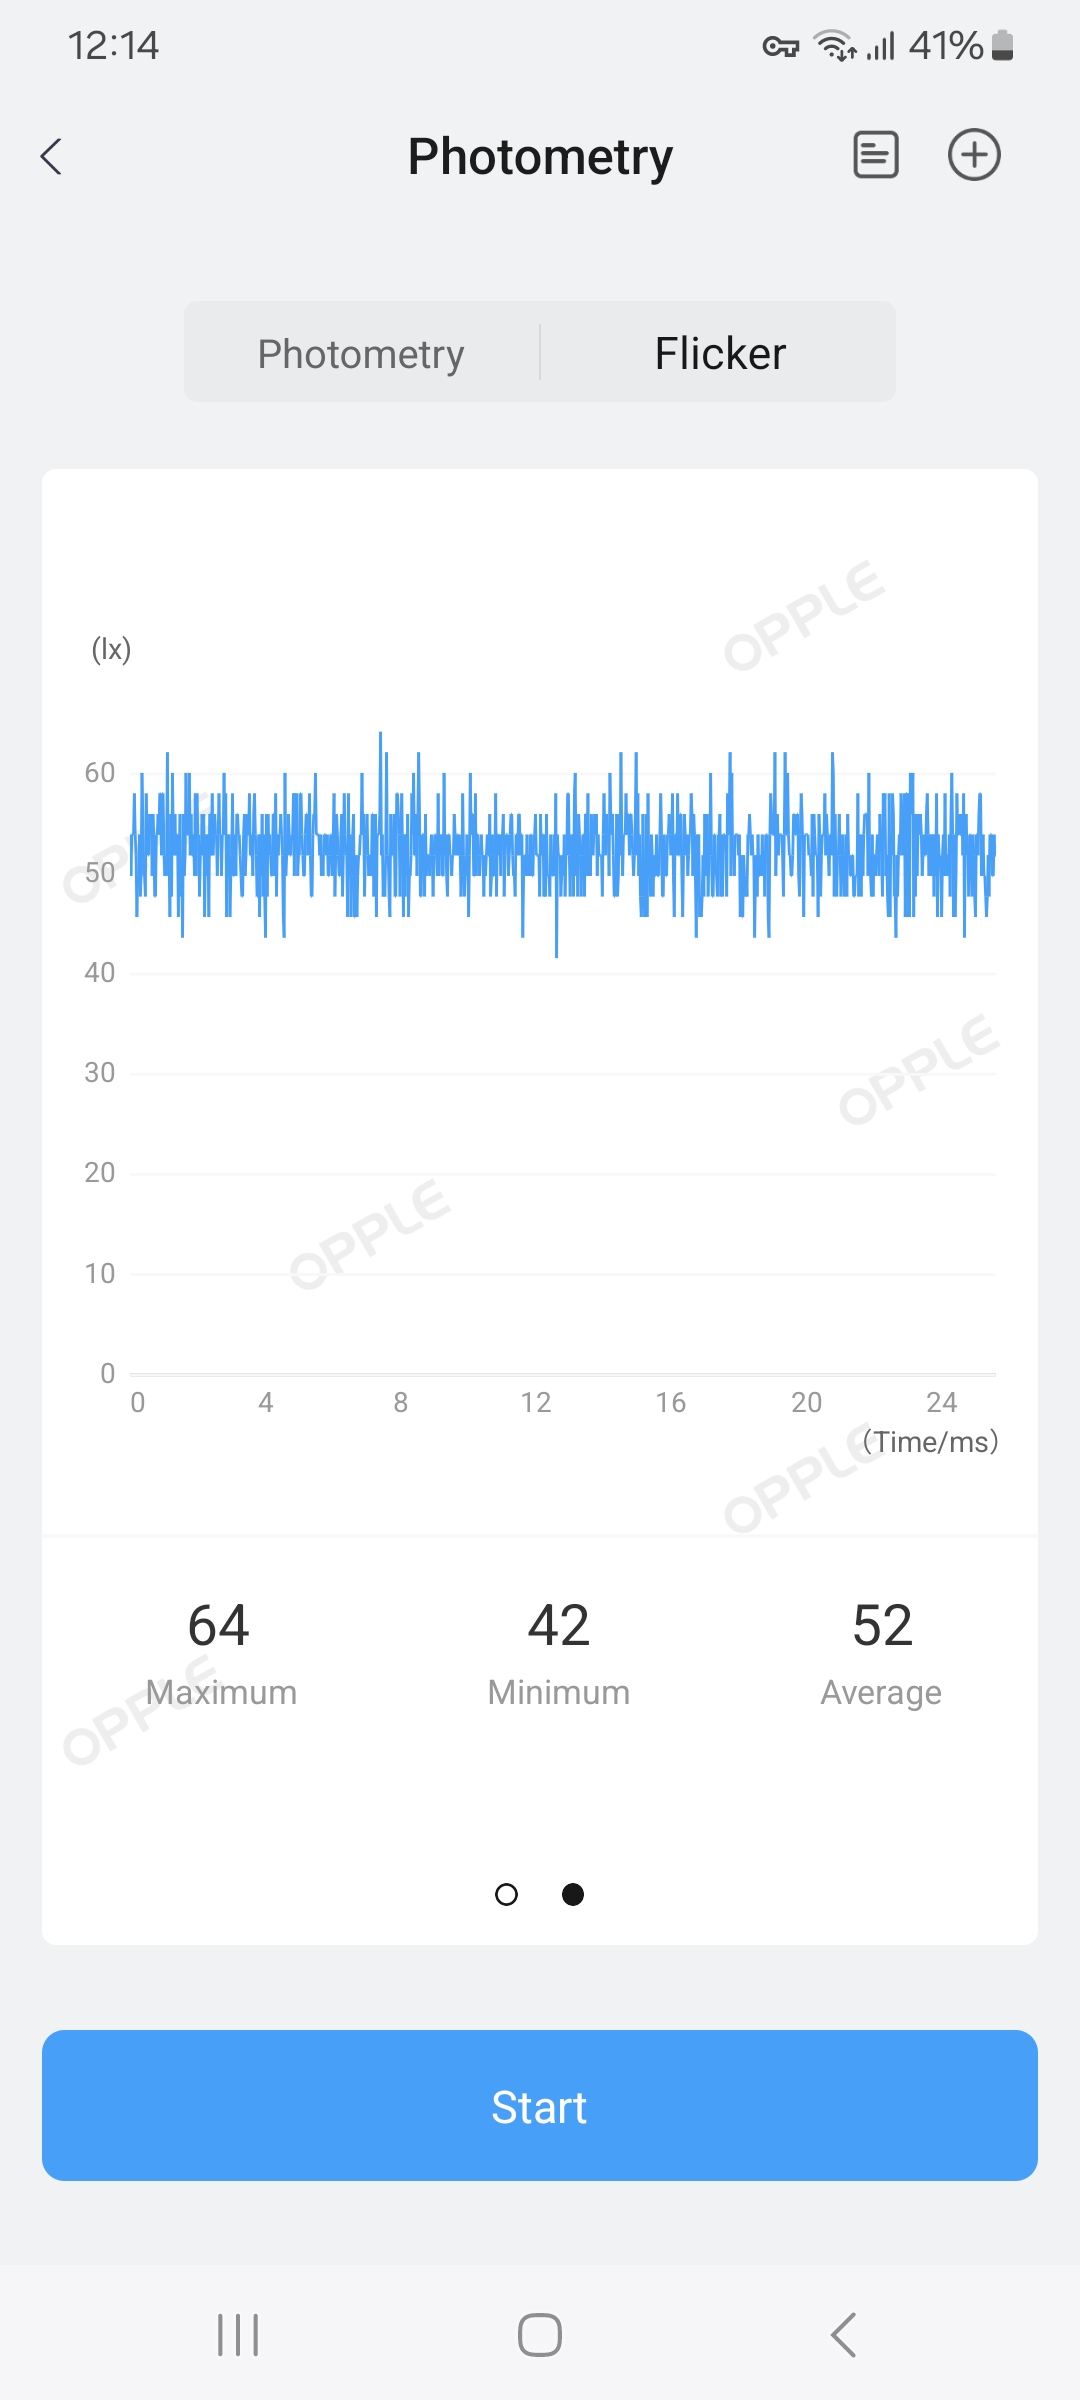
Task: Tap the battery status icon
Action: pyautogui.click(x=1002, y=46)
